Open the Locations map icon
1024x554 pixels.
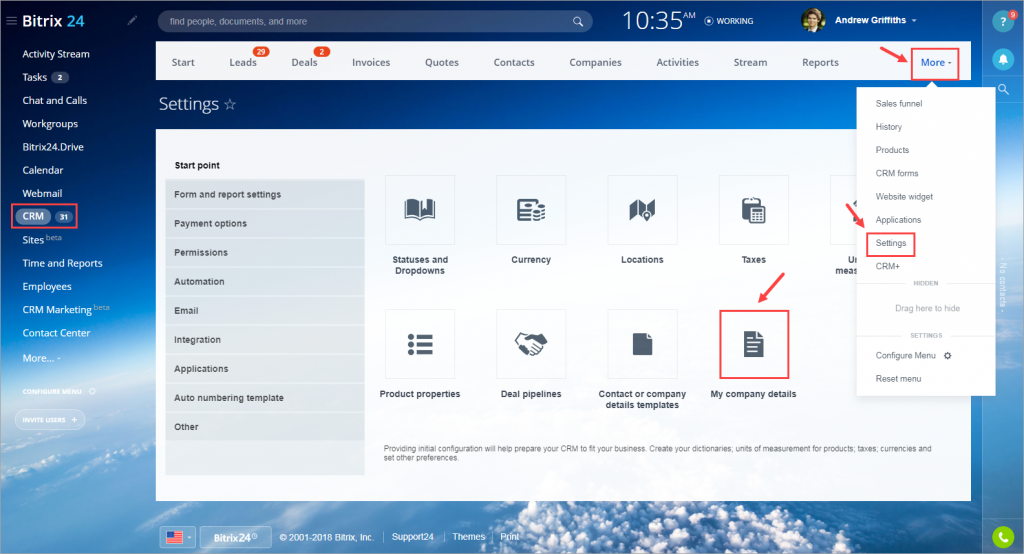[x=642, y=210]
